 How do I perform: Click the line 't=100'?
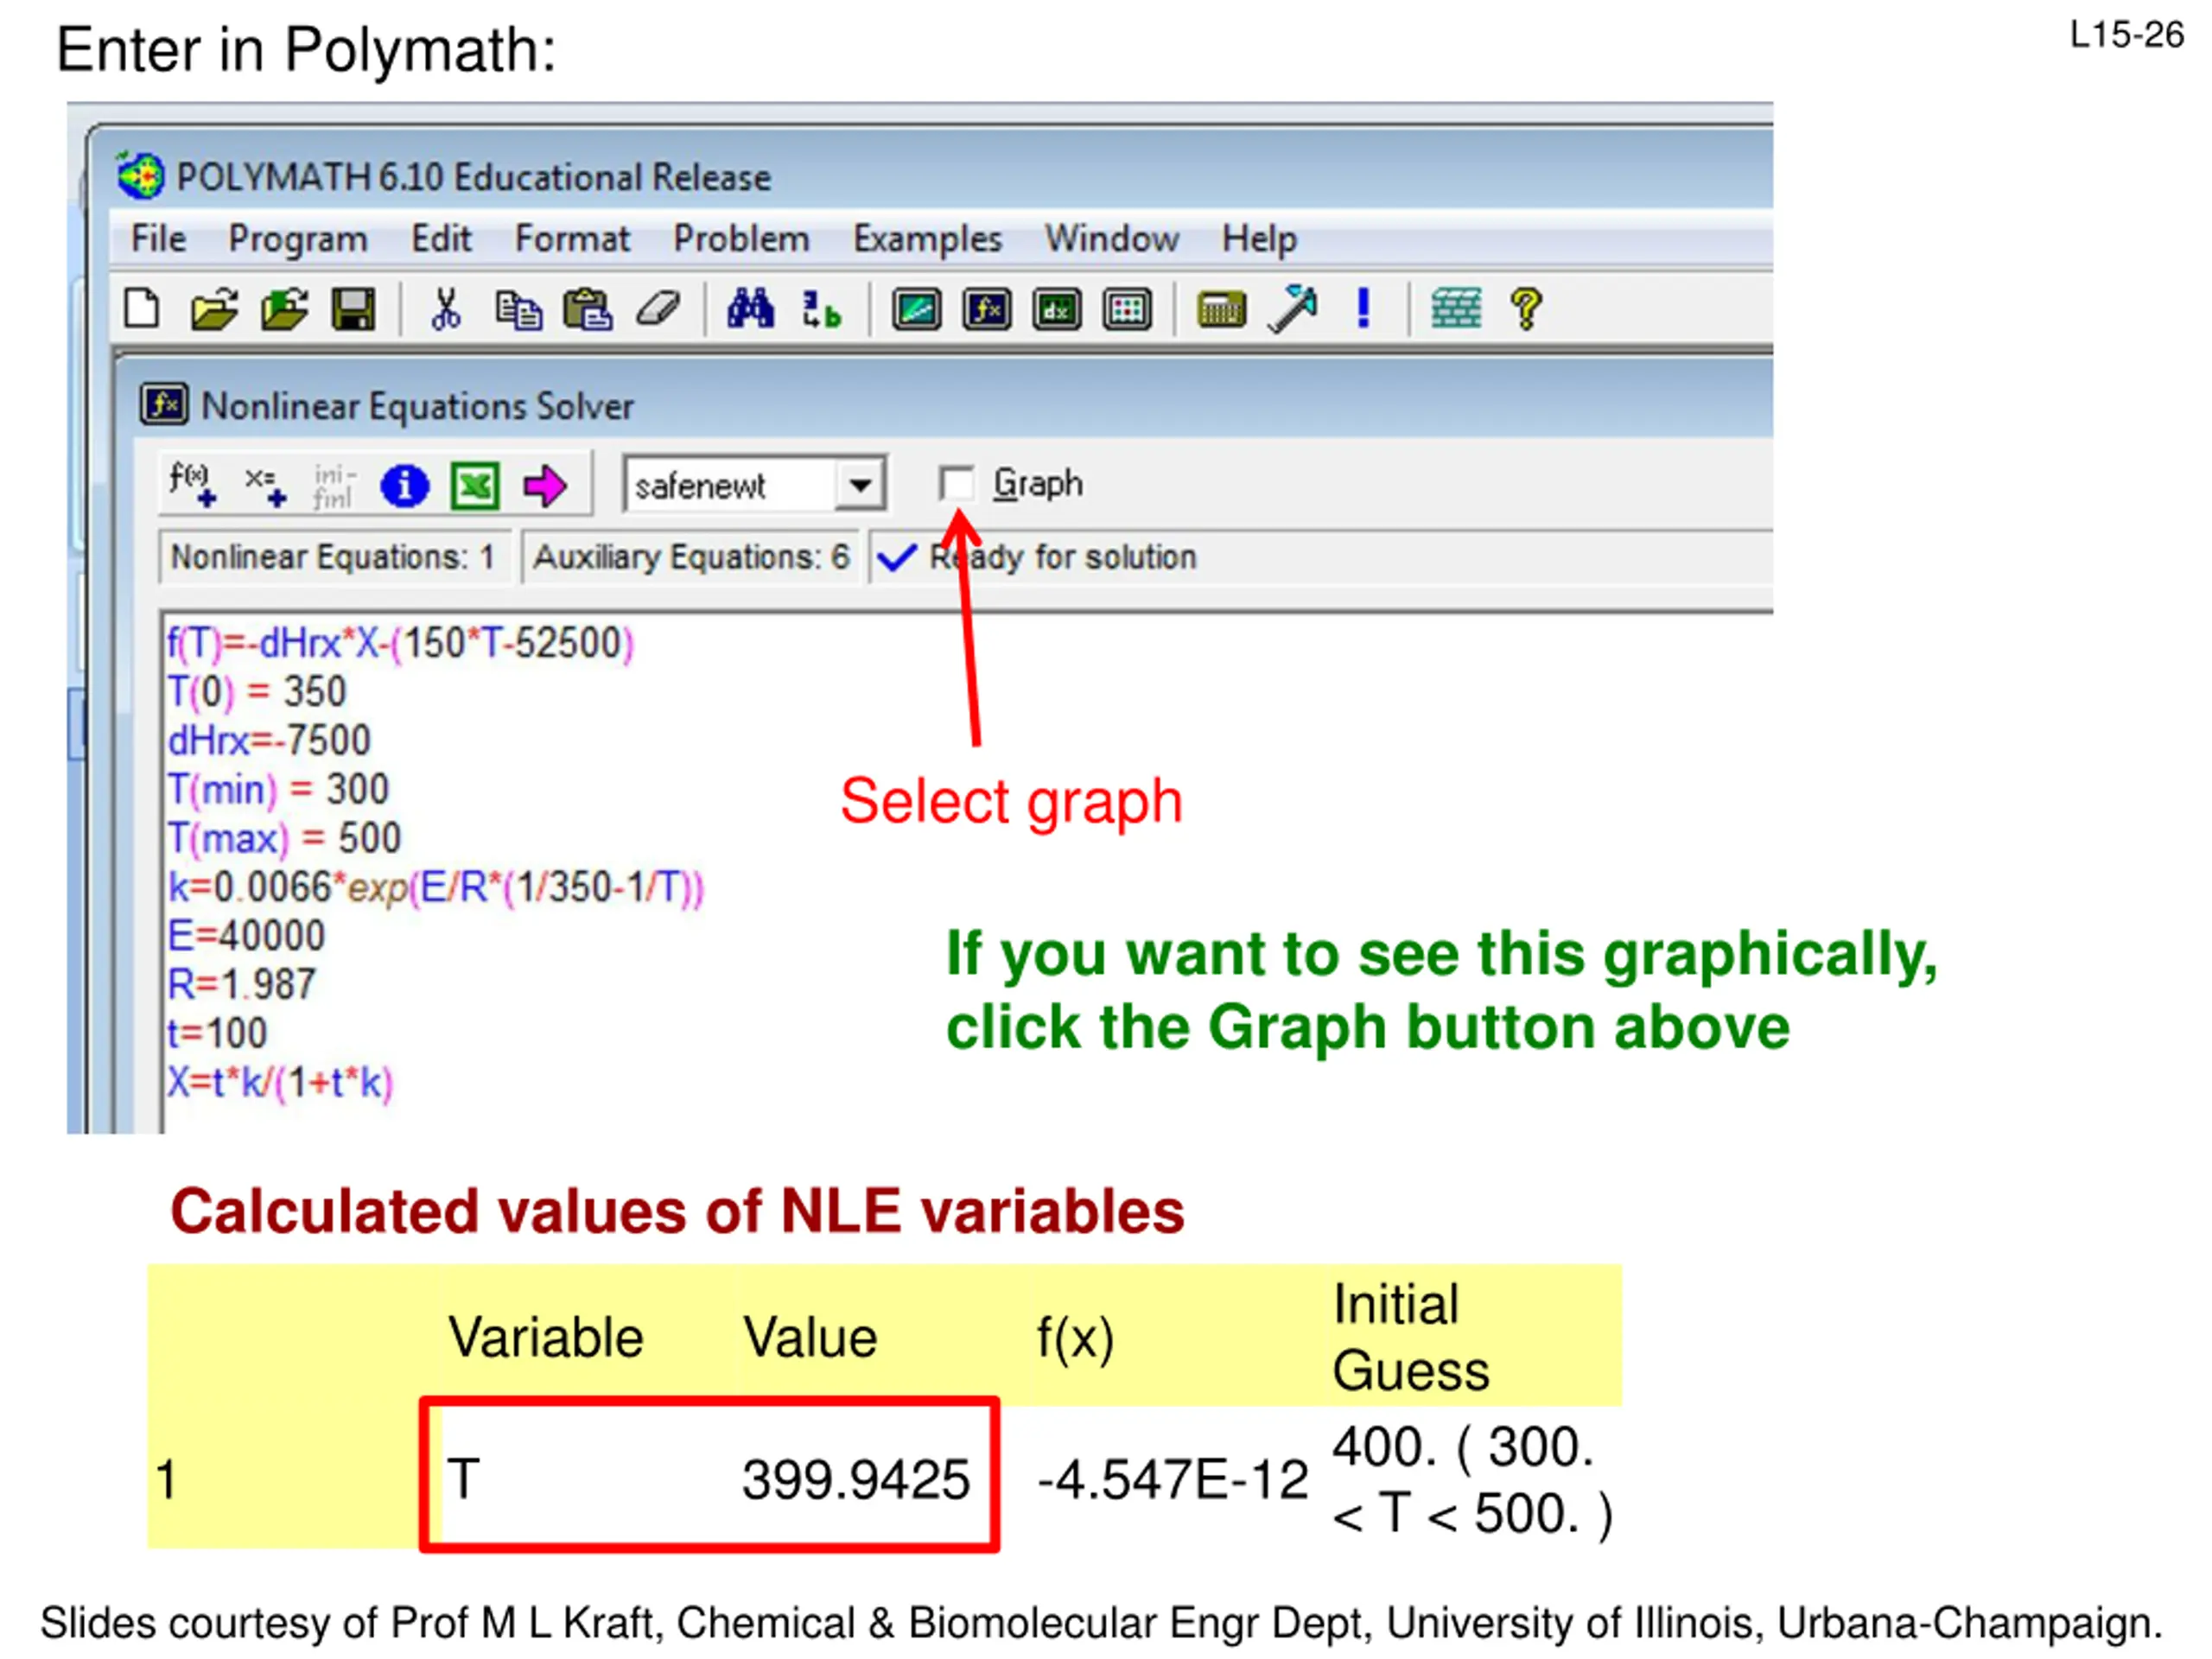coord(217,1034)
